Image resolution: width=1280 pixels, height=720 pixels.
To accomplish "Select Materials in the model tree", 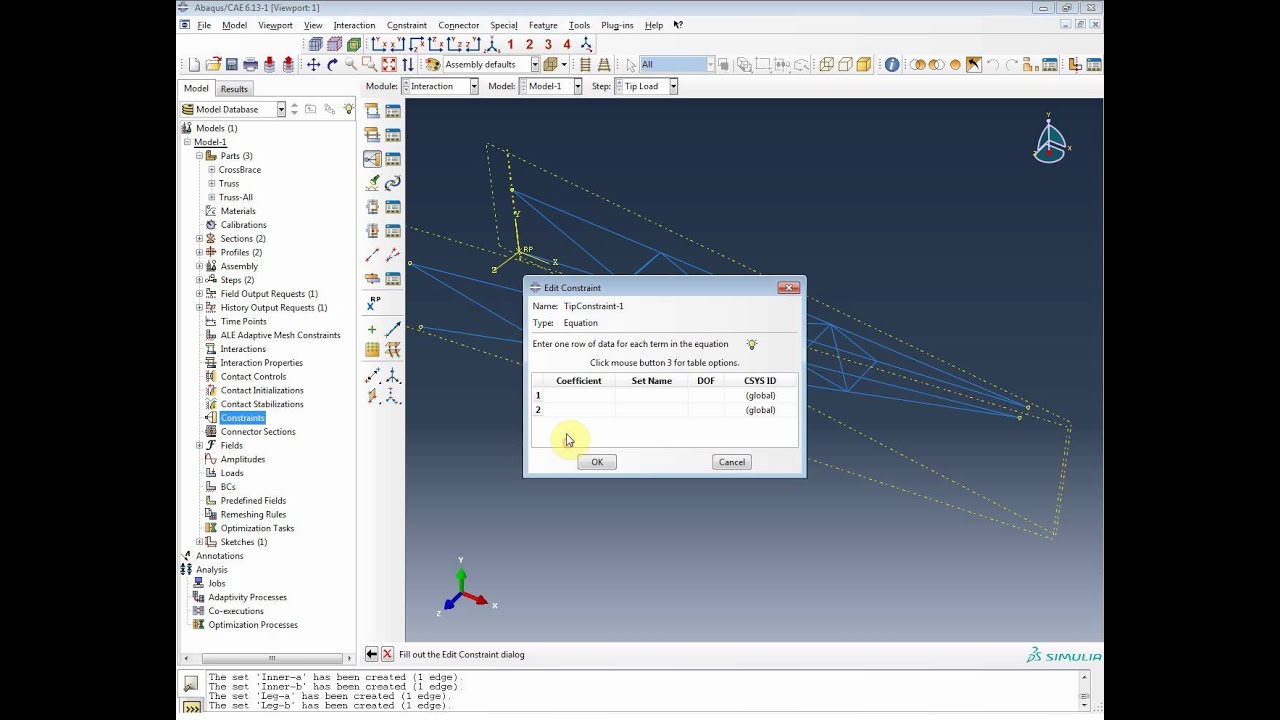I will tap(238, 211).
